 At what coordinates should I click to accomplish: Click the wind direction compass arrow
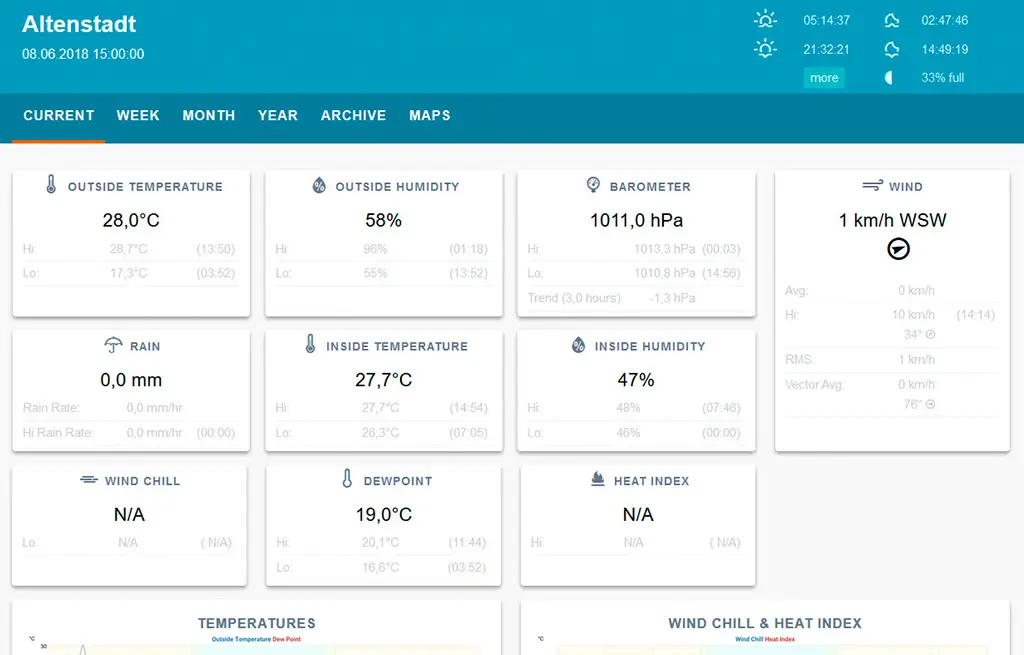[x=898, y=249]
